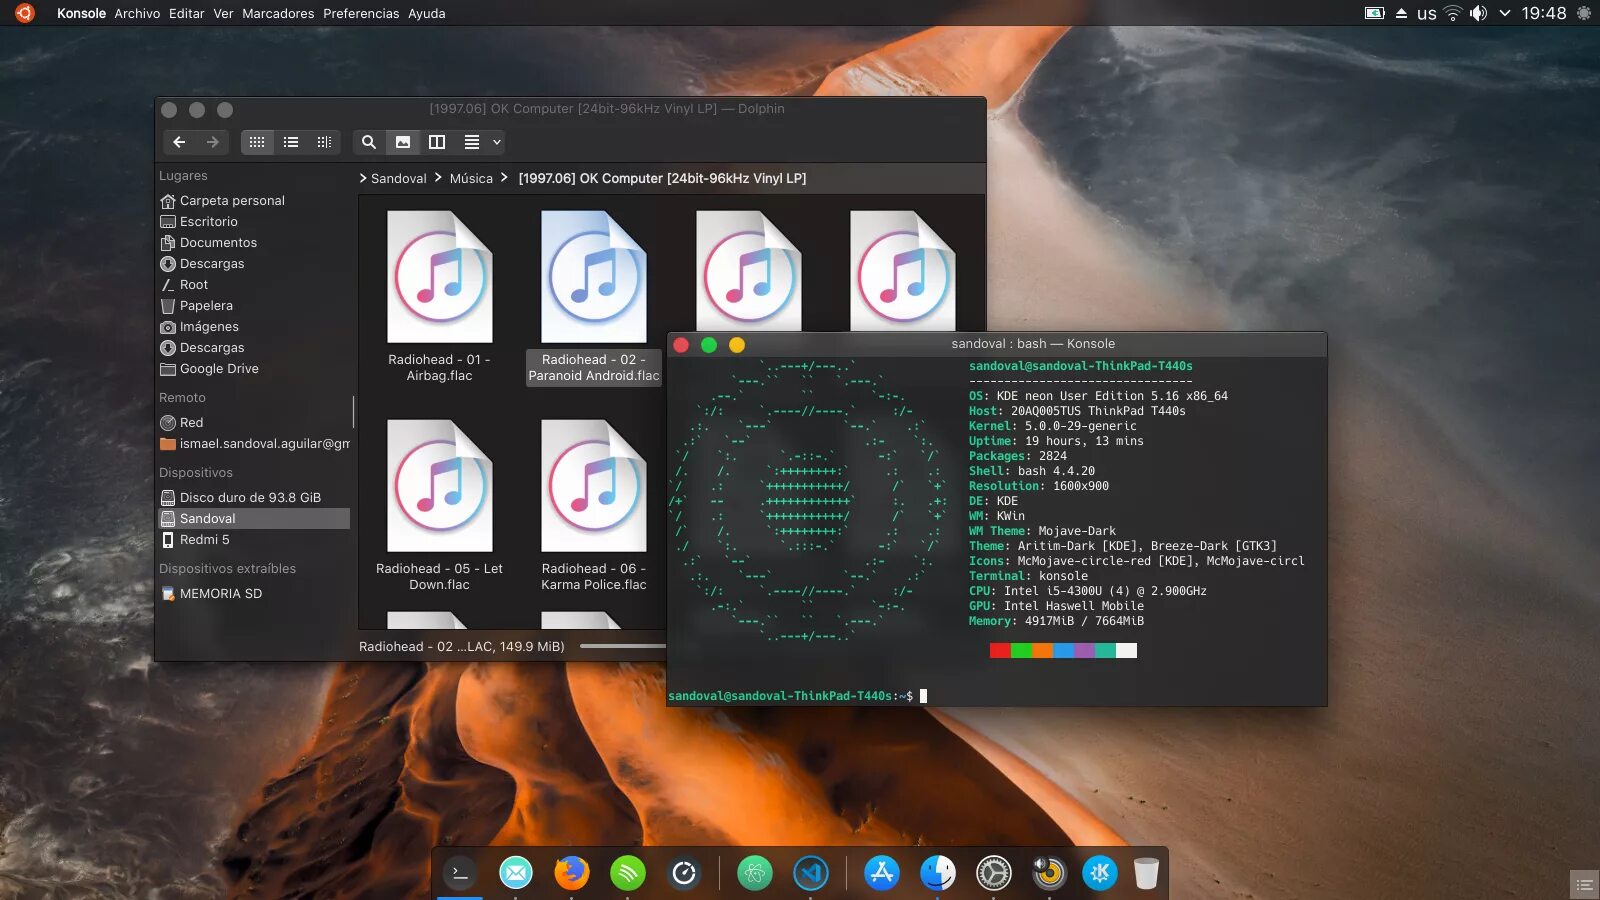The image size is (1600, 900).
Task: Click the clock showing 19:48
Action: pyautogui.click(x=1544, y=13)
